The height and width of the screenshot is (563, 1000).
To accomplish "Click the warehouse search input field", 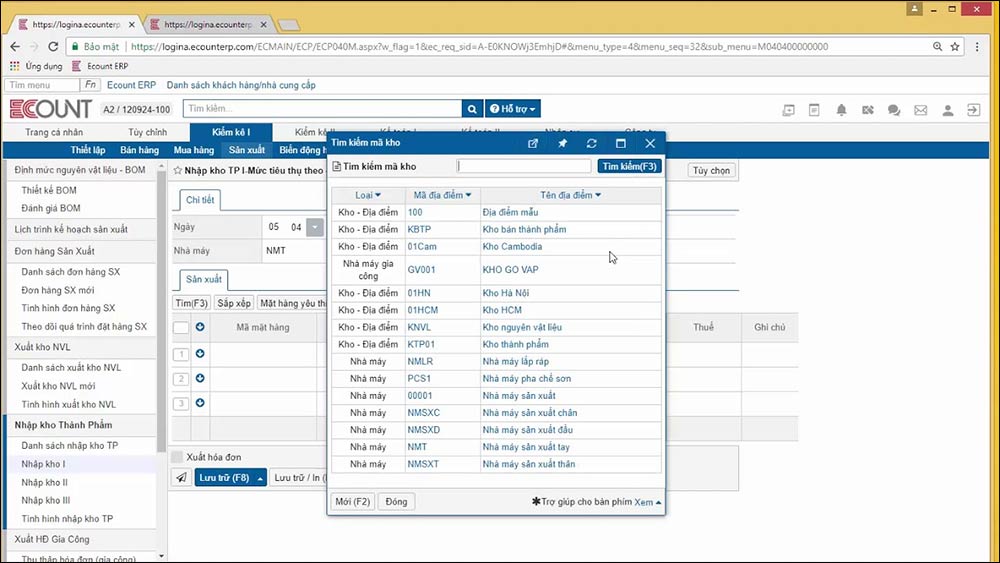I will click(524, 166).
